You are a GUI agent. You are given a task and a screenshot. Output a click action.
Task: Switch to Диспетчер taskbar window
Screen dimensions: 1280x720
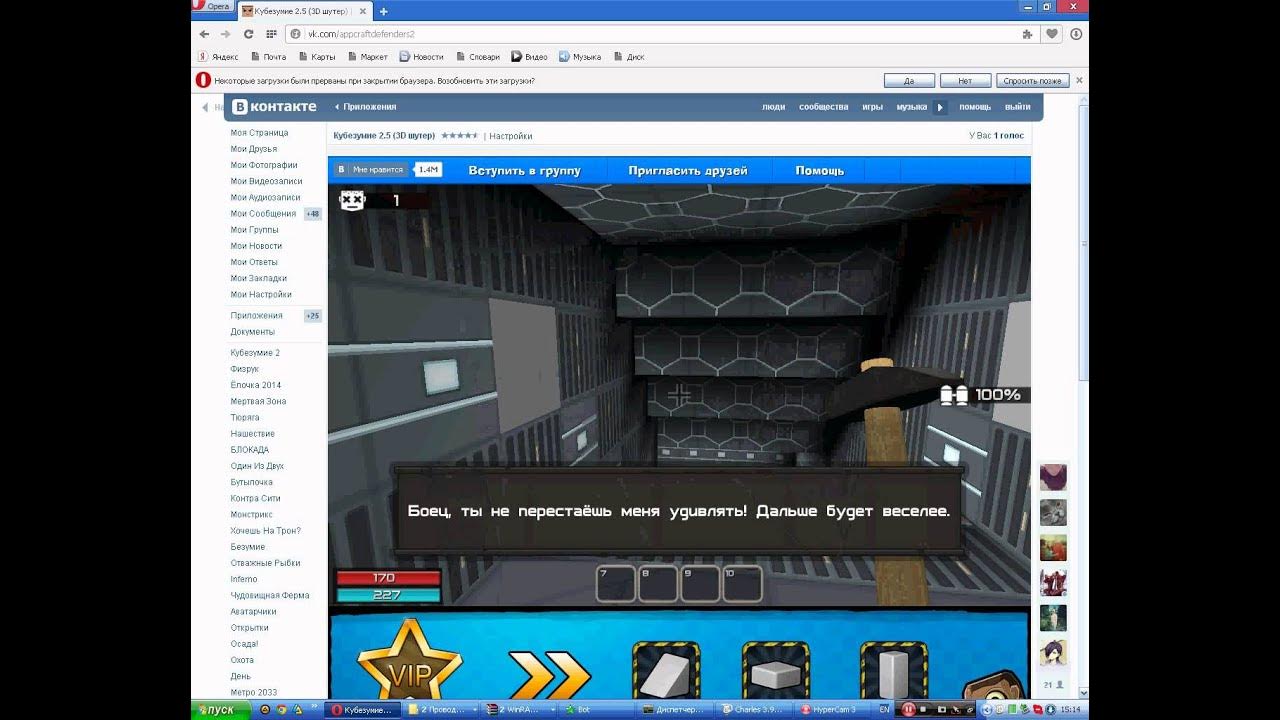675,710
